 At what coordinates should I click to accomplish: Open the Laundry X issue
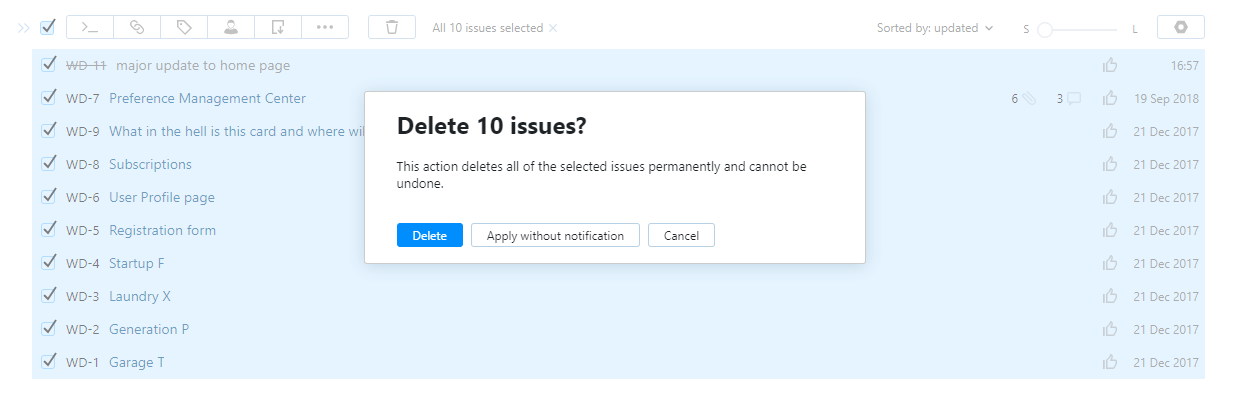(x=140, y=297)
